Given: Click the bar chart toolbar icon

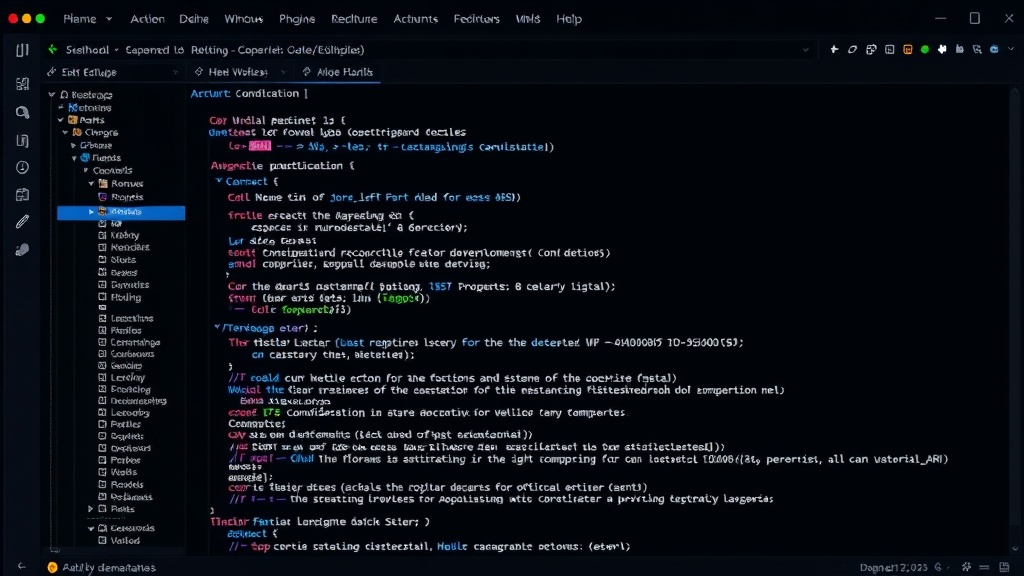Looking at the screenshot, I should click(959, 50).
